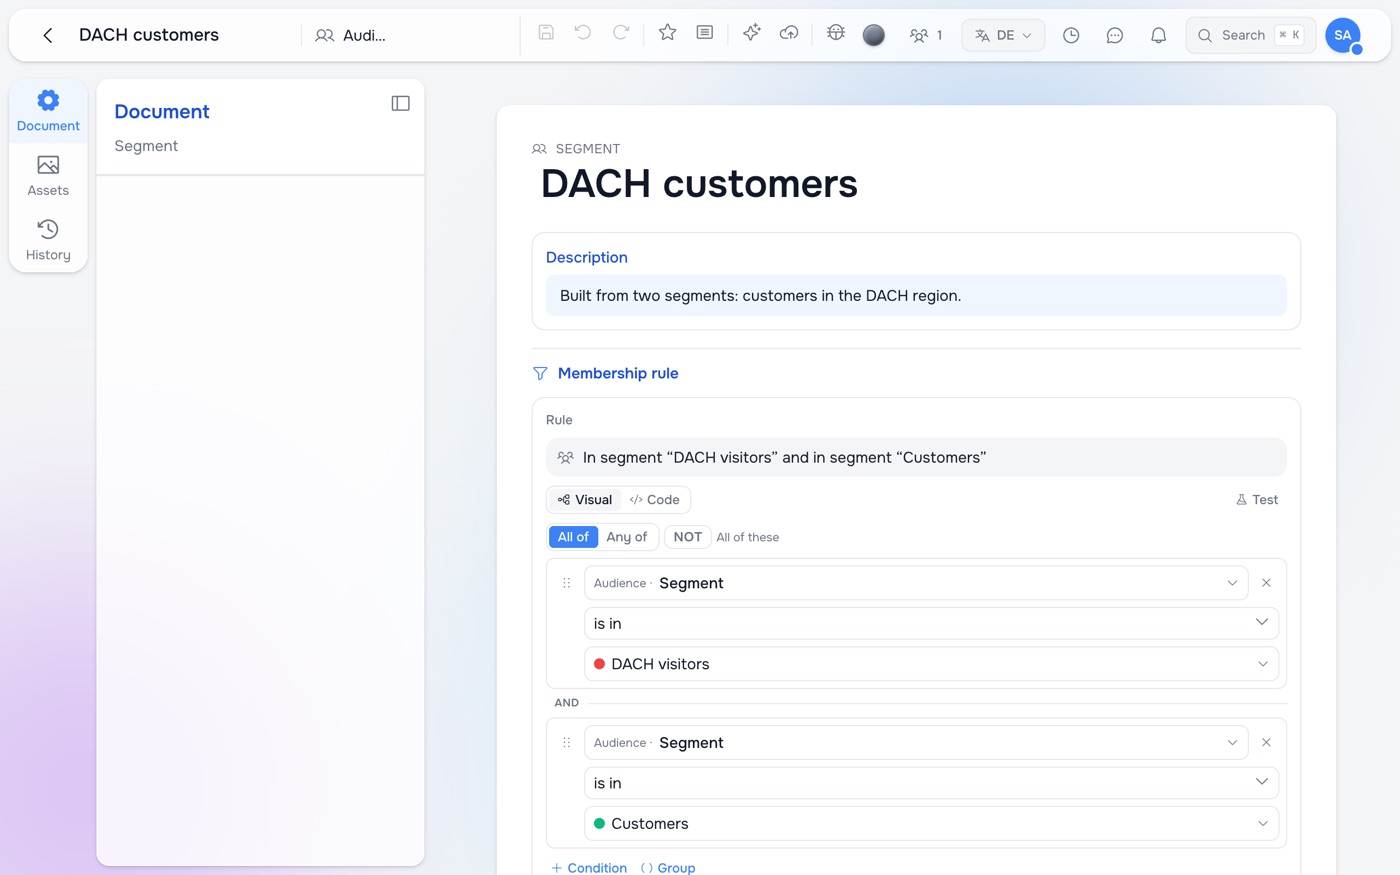This screenshot has width=1400, height=875.
Task: Click the red DACH visitors color dot
Action: point(600,664)
